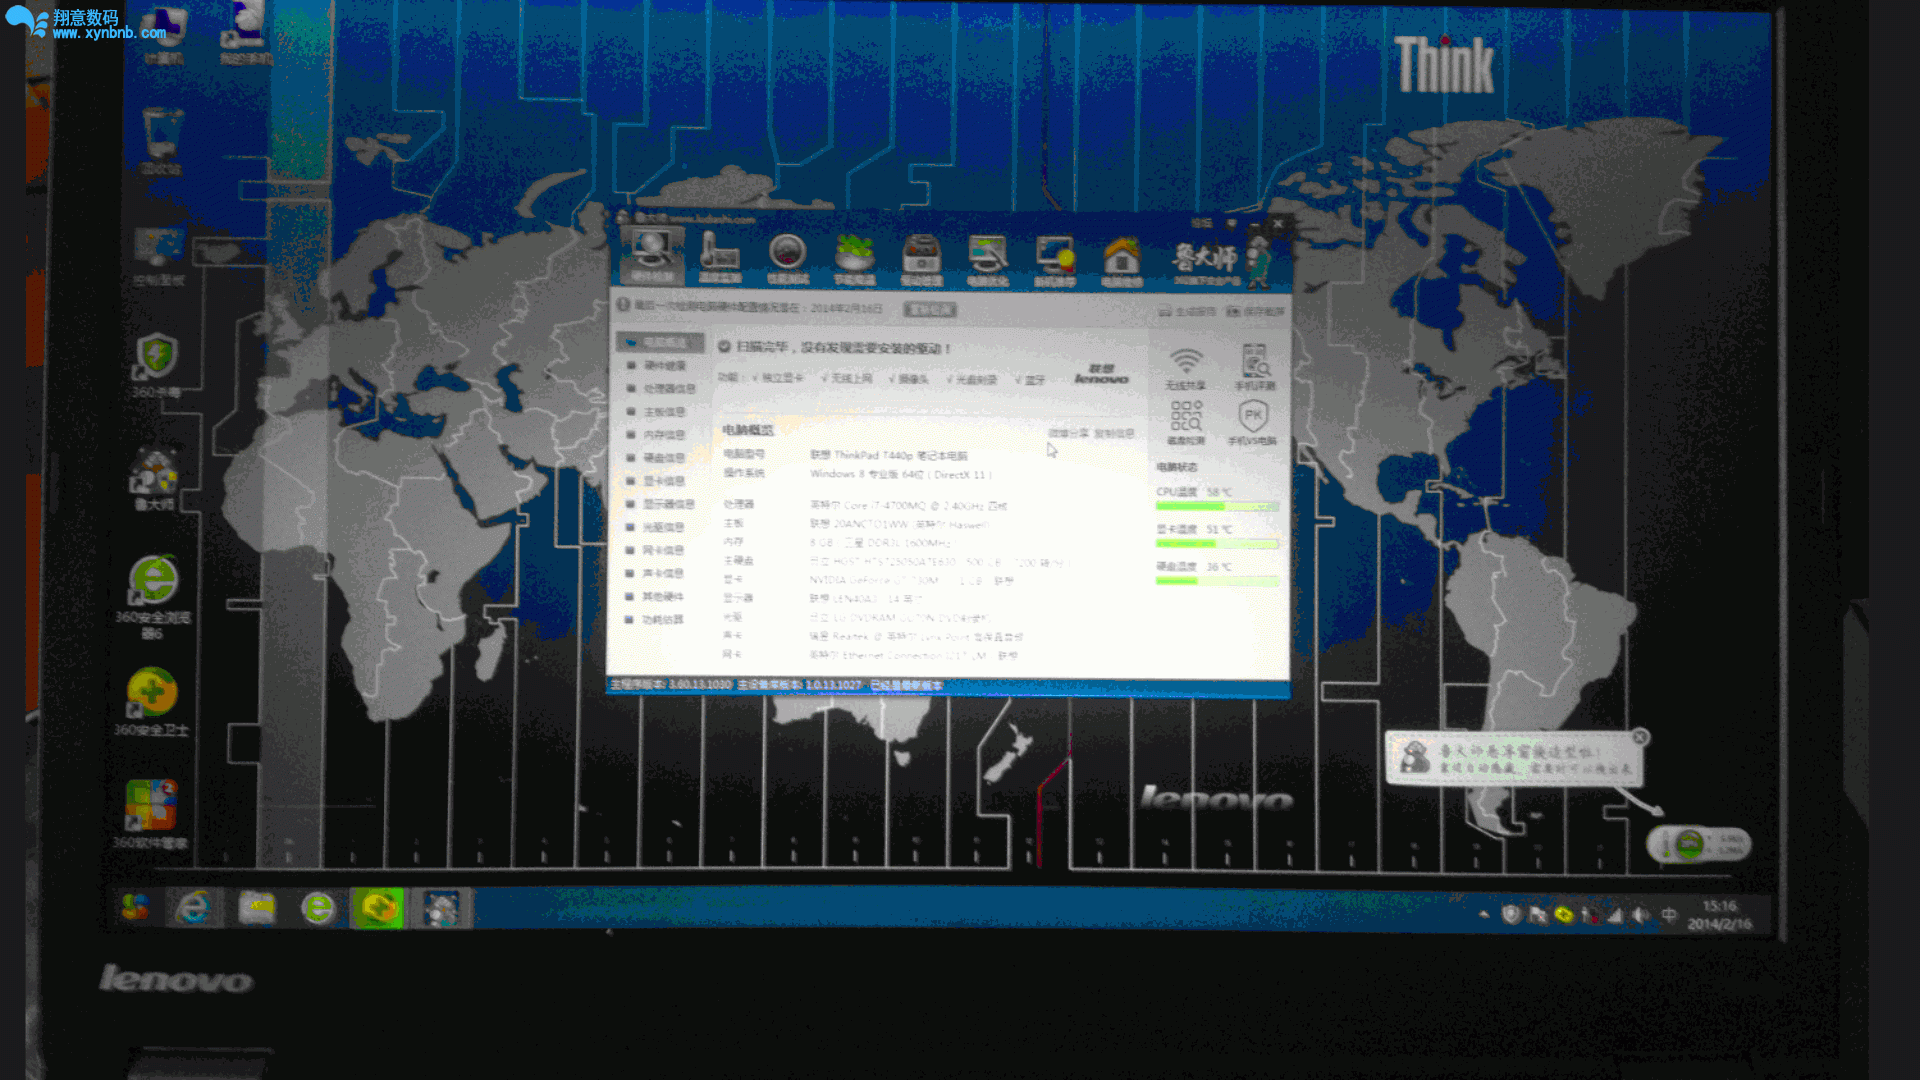Open the 电脑优化 optimization toolbar icon

pyautogui.click(x=988, y=262)
